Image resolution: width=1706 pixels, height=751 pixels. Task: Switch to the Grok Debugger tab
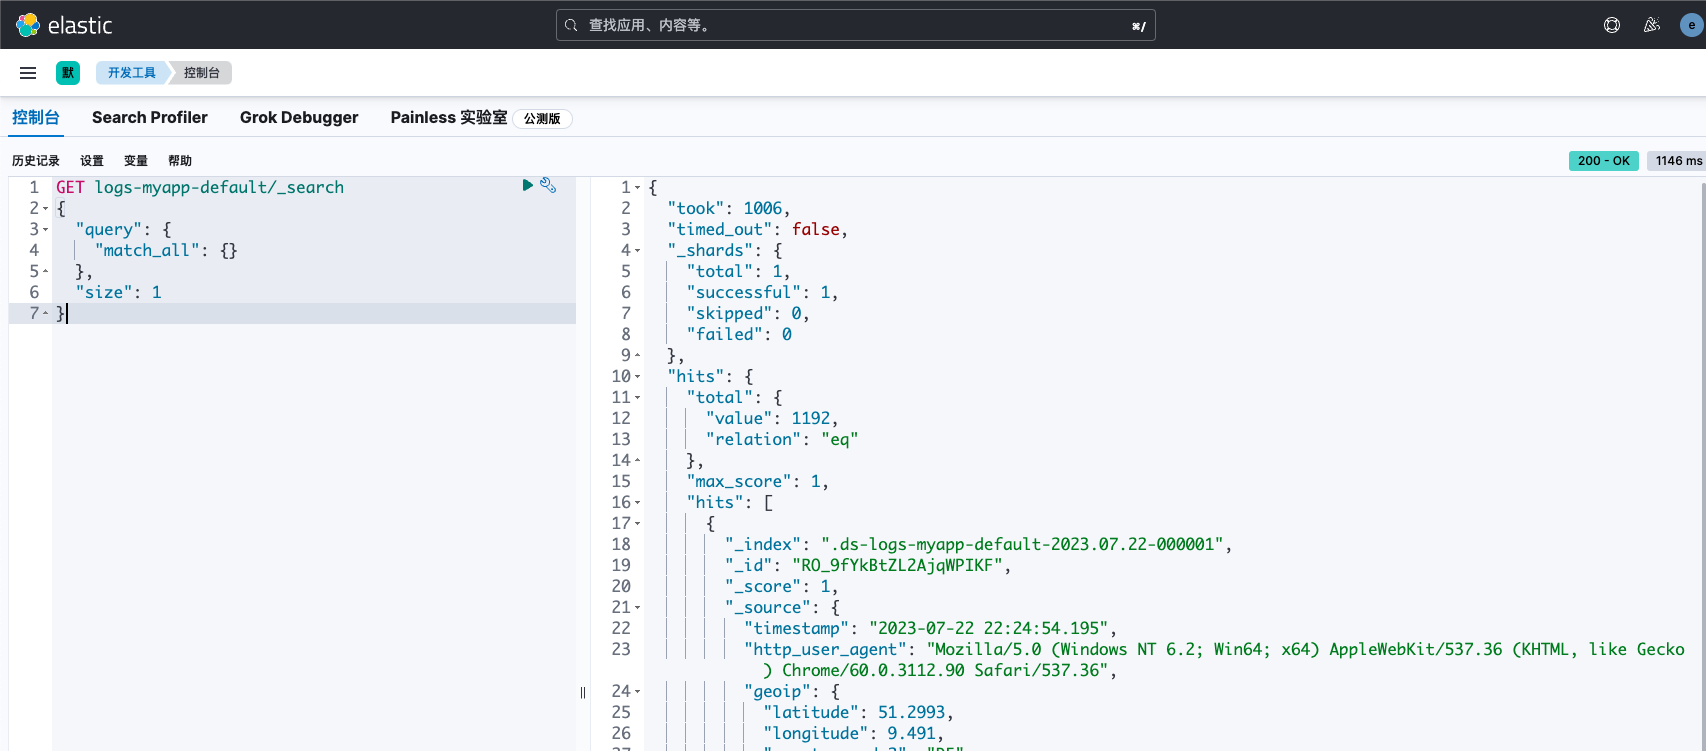tap(299, 117)
